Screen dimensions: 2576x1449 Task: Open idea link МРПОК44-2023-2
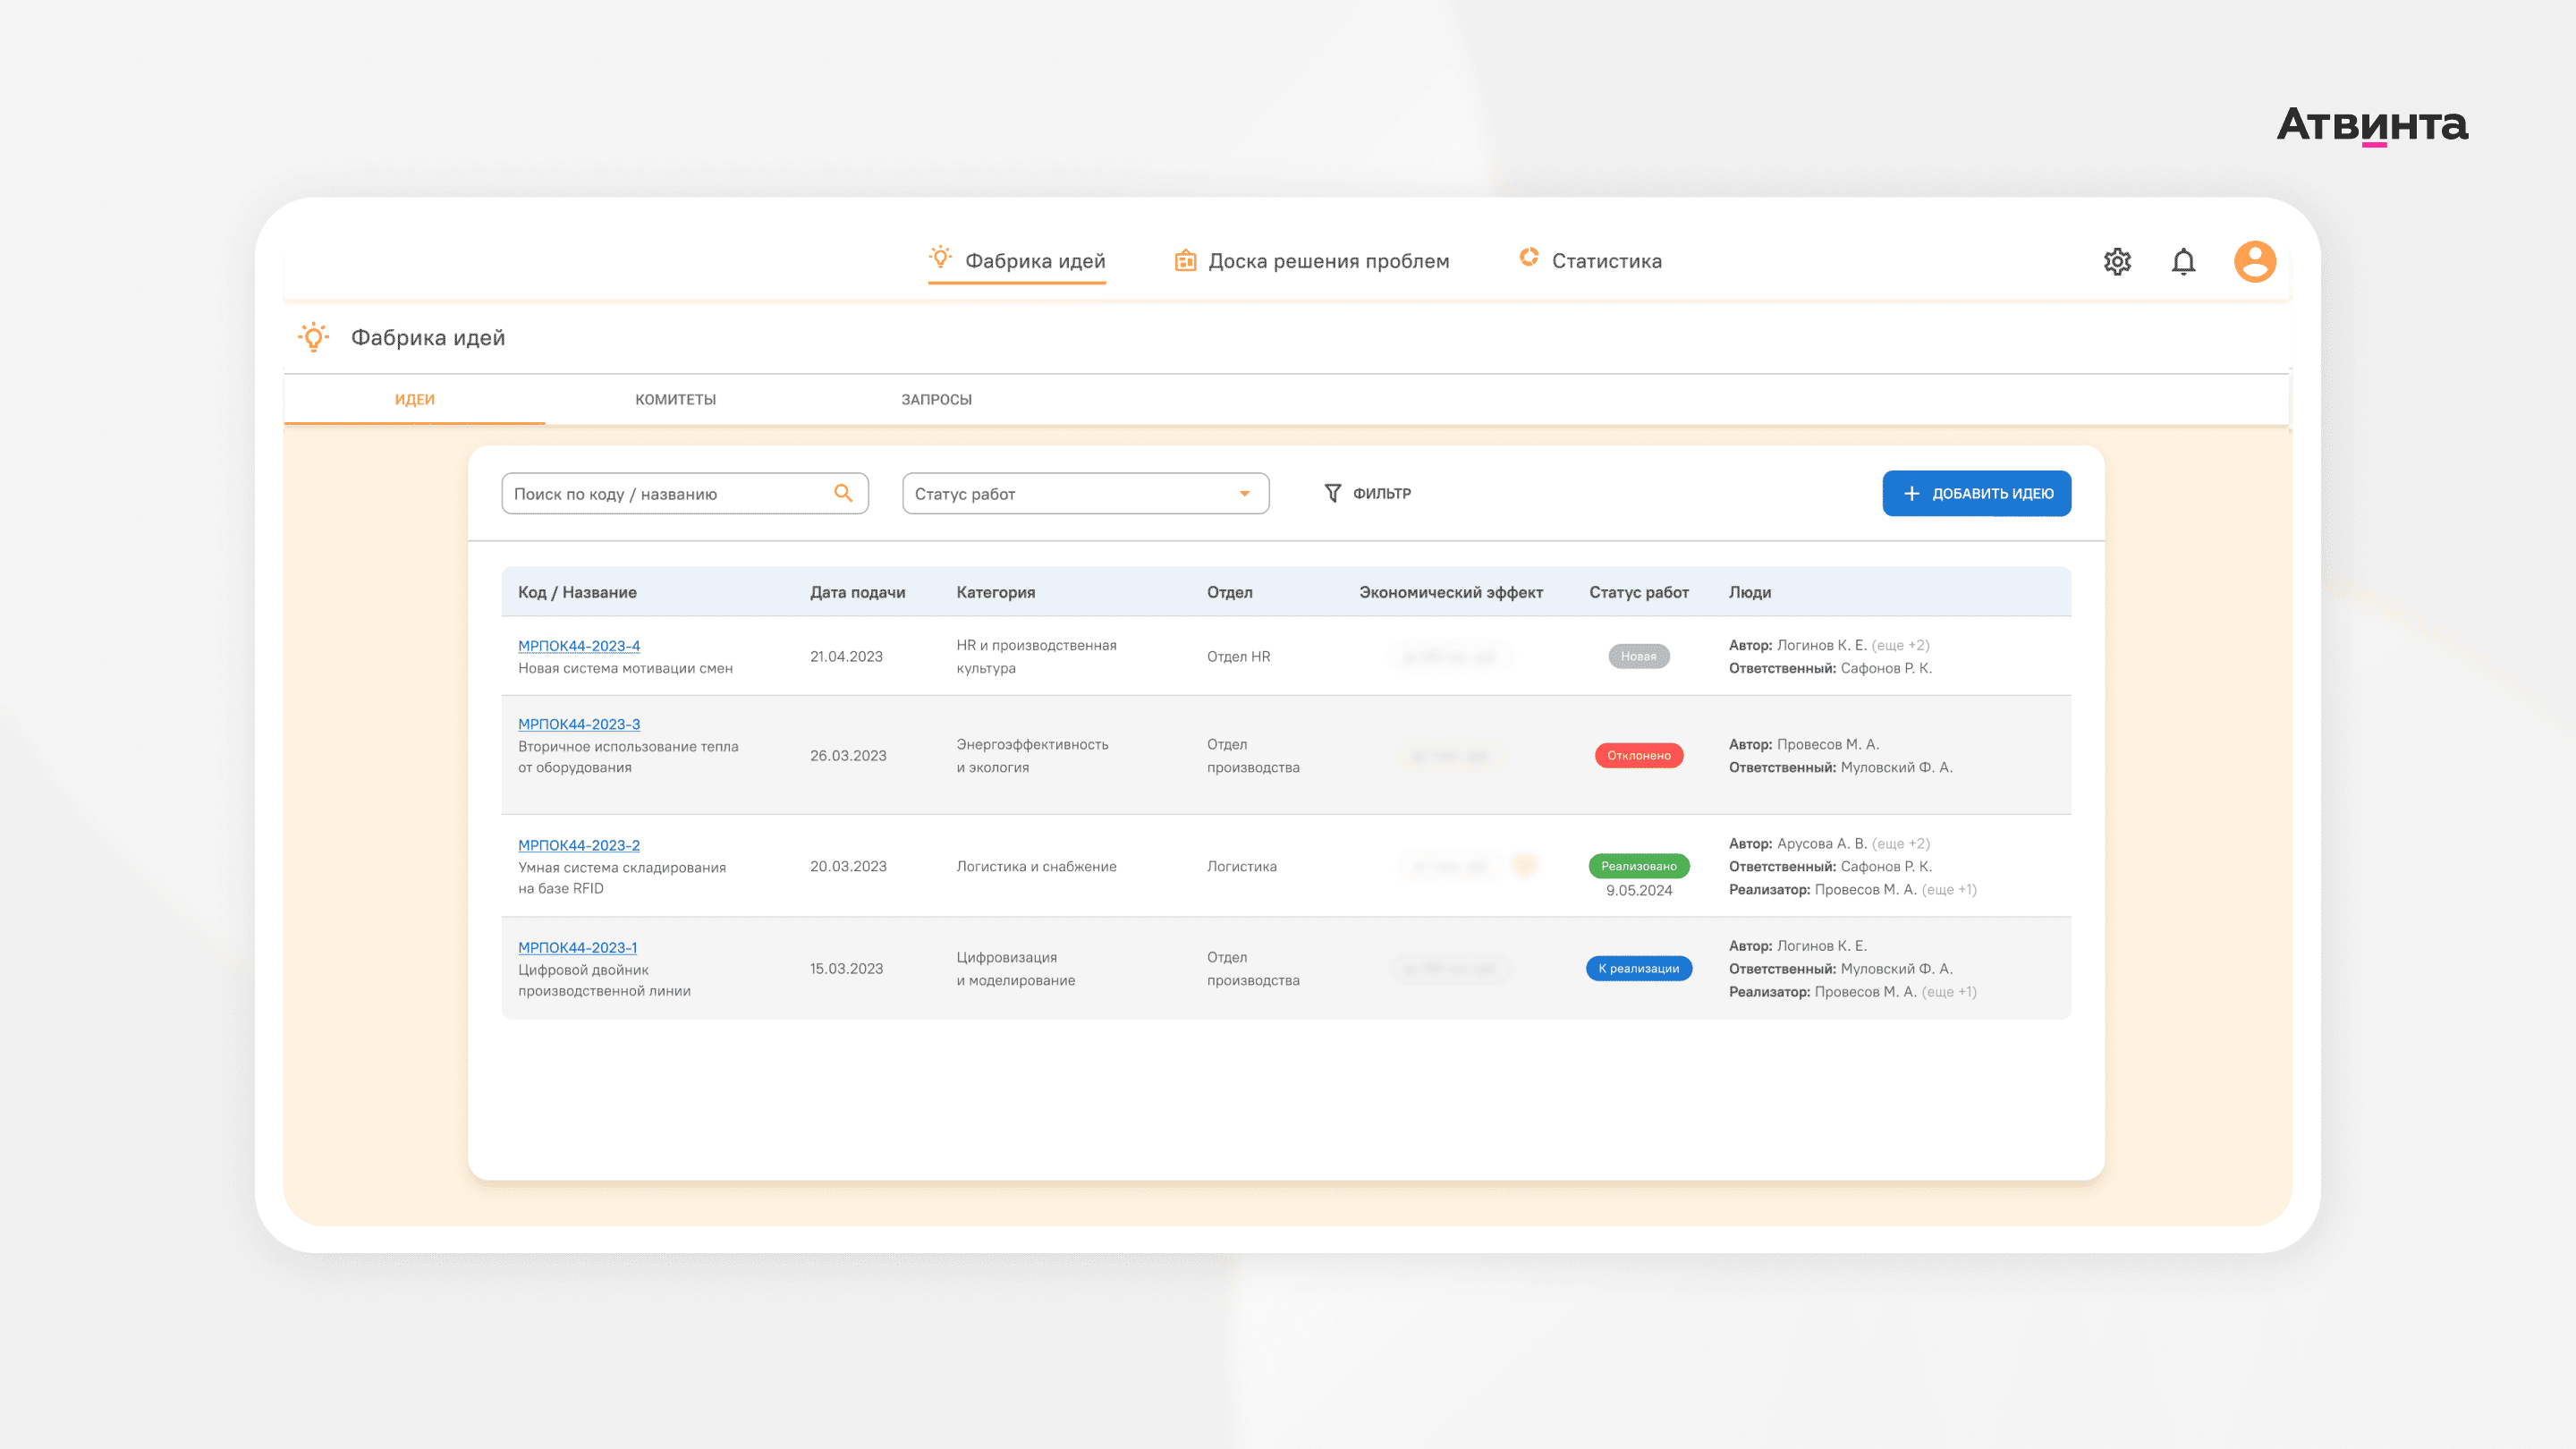tap(579, 844)
